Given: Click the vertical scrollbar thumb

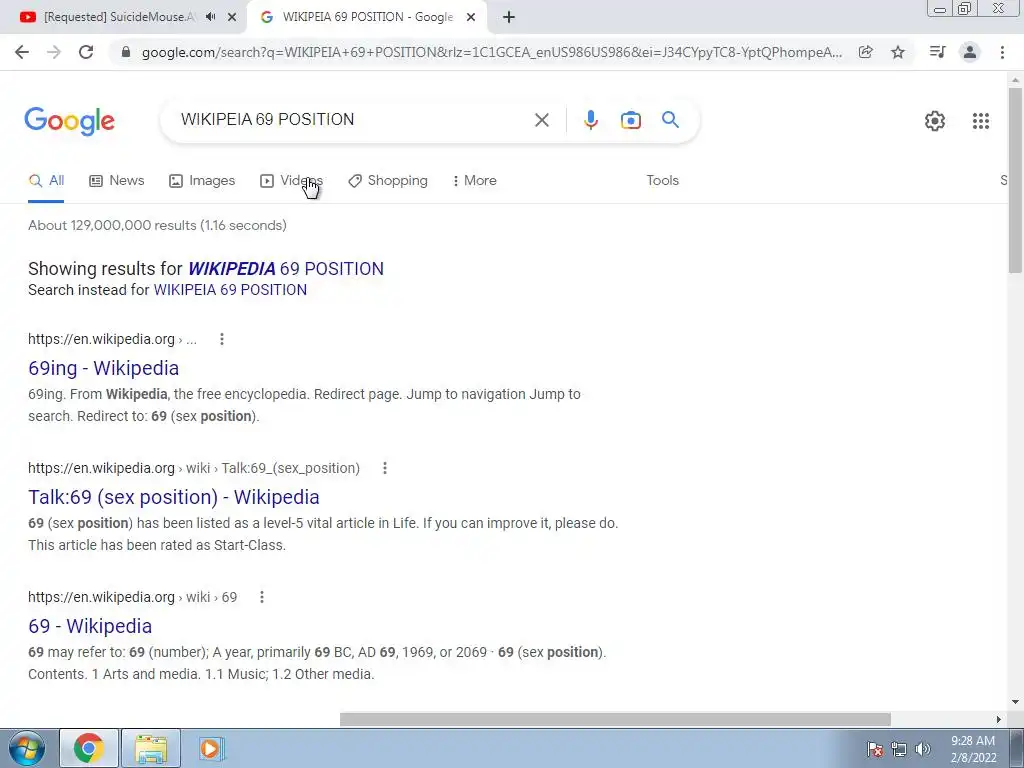Looking at the screenshot, I should pyautogui.click(x=1015, y=180).
